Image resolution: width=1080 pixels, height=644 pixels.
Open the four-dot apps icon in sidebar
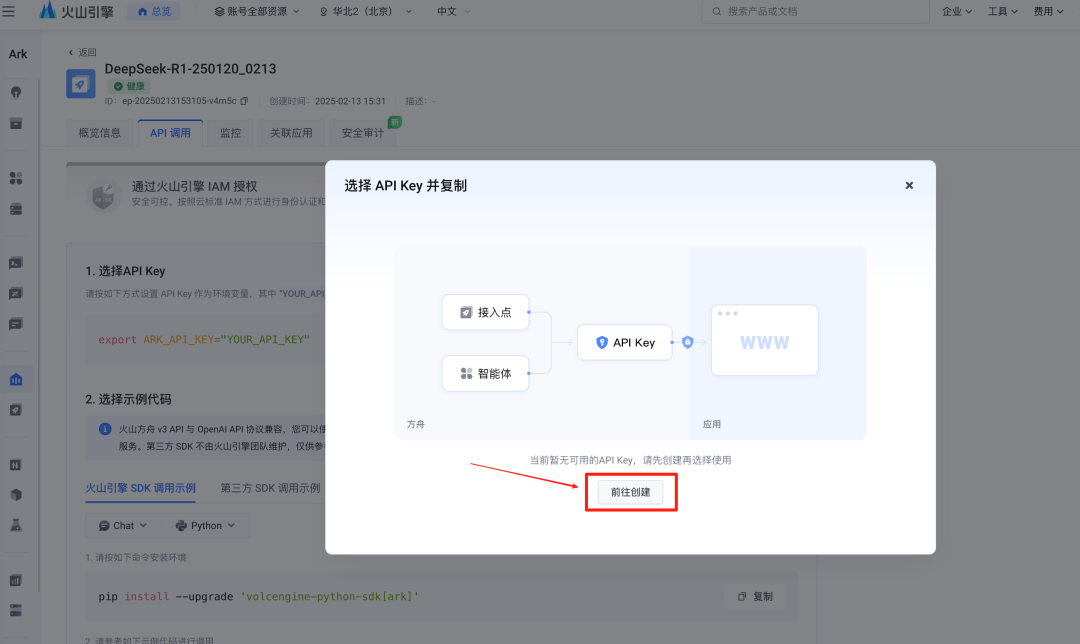pyautogui.click(x=16, y=178)
